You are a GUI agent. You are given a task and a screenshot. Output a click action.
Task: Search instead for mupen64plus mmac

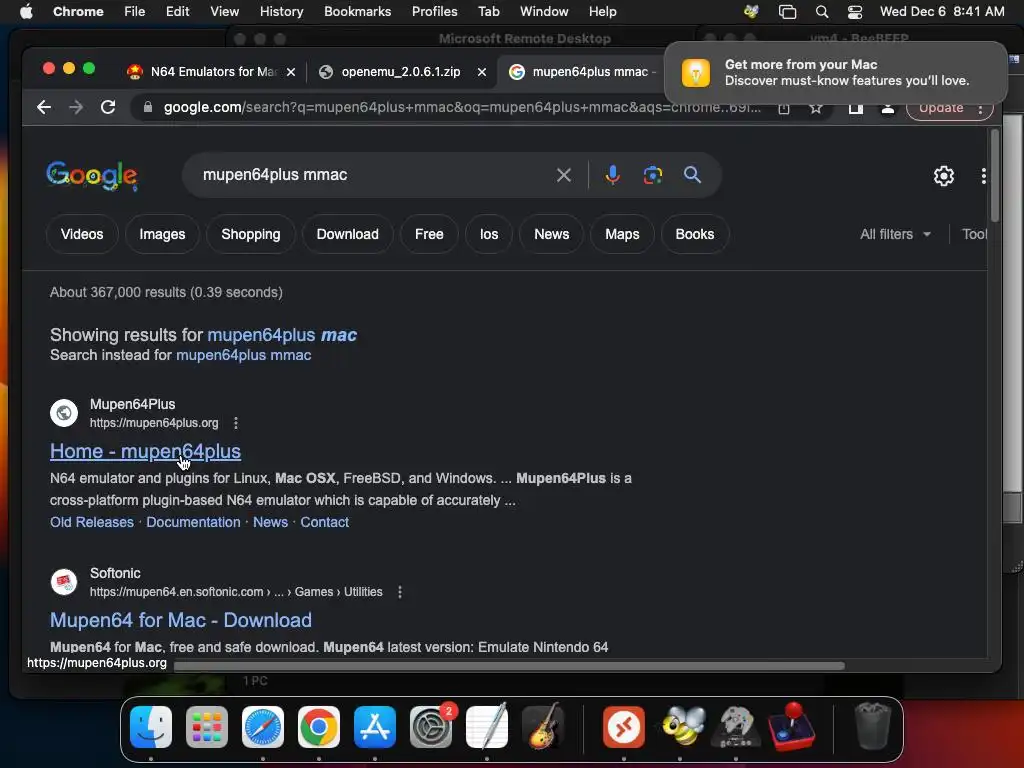tap(244, 355)
